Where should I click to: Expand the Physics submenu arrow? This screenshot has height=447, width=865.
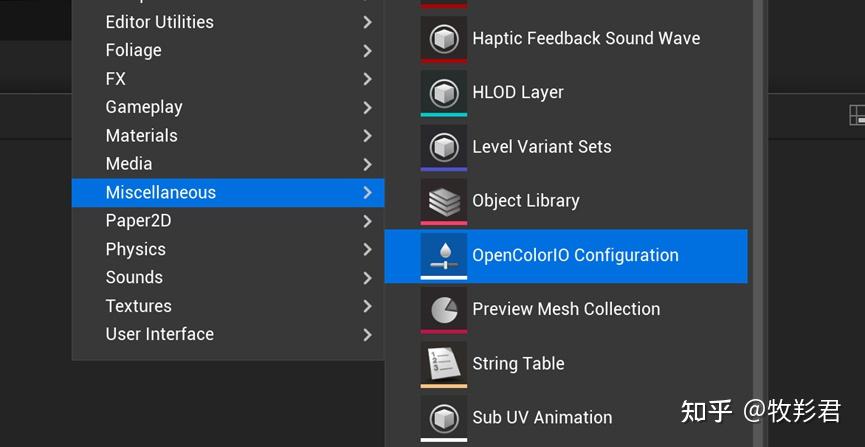[367, 249]
